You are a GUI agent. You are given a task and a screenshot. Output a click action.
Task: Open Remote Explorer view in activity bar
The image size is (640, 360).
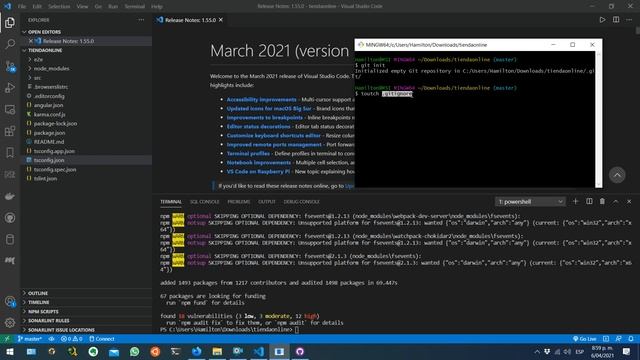pyautogui.click(x=10, y=109)
